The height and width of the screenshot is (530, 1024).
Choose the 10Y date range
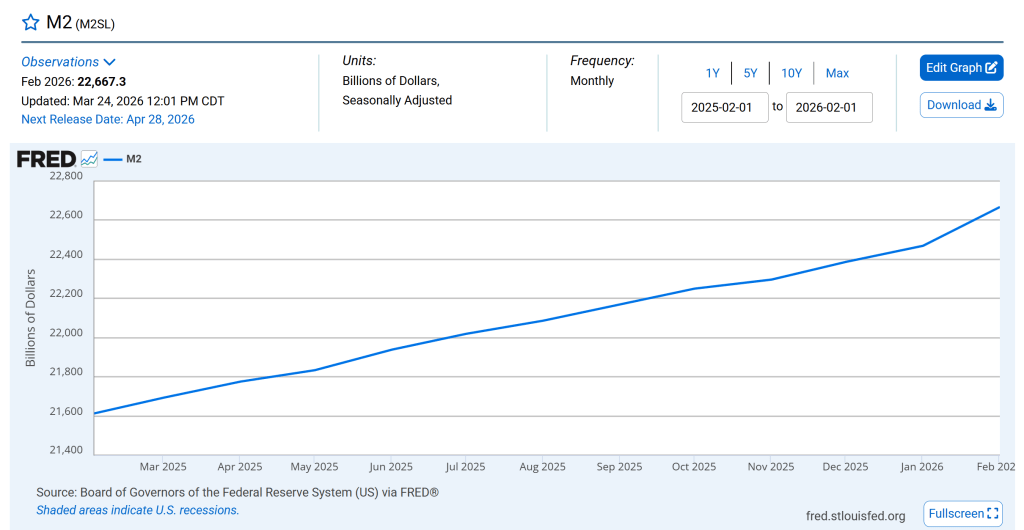[791, 73]
